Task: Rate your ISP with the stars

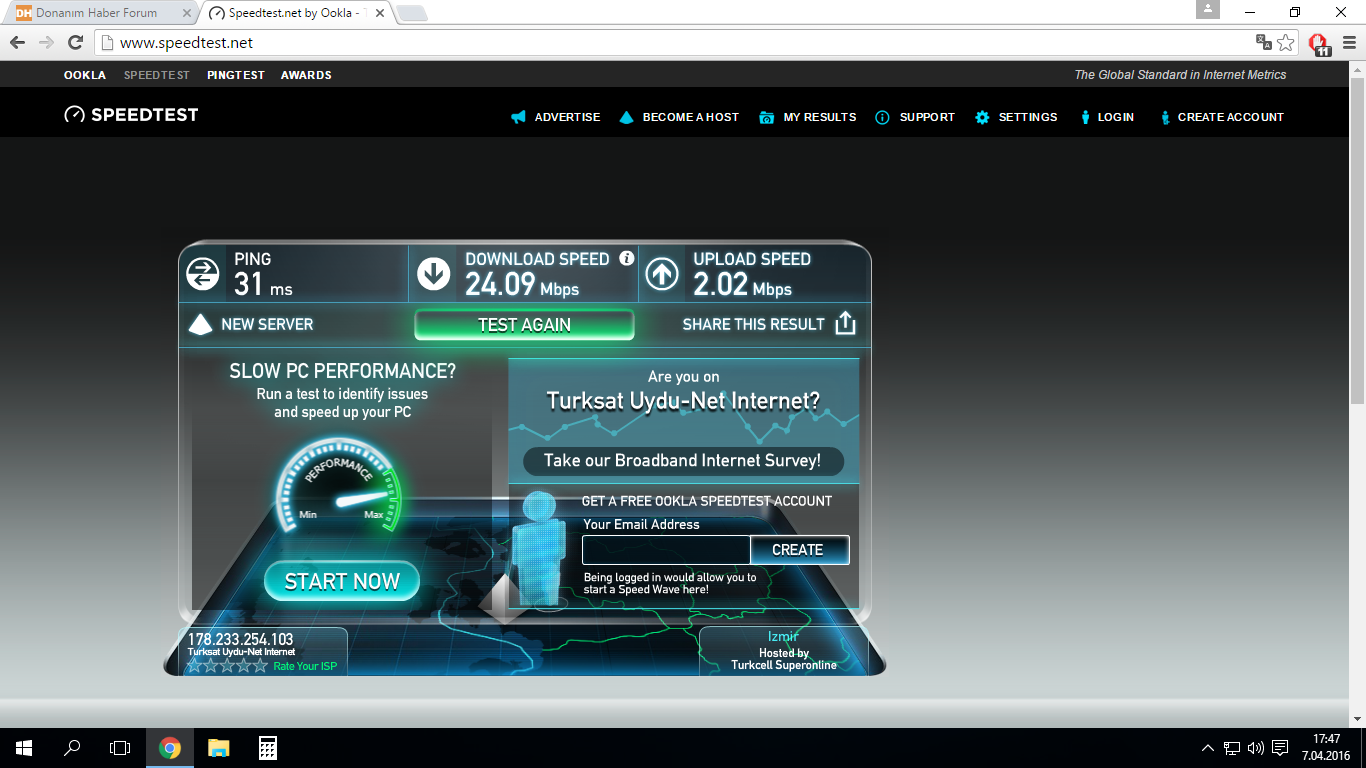Action: [x=227, y=666]
